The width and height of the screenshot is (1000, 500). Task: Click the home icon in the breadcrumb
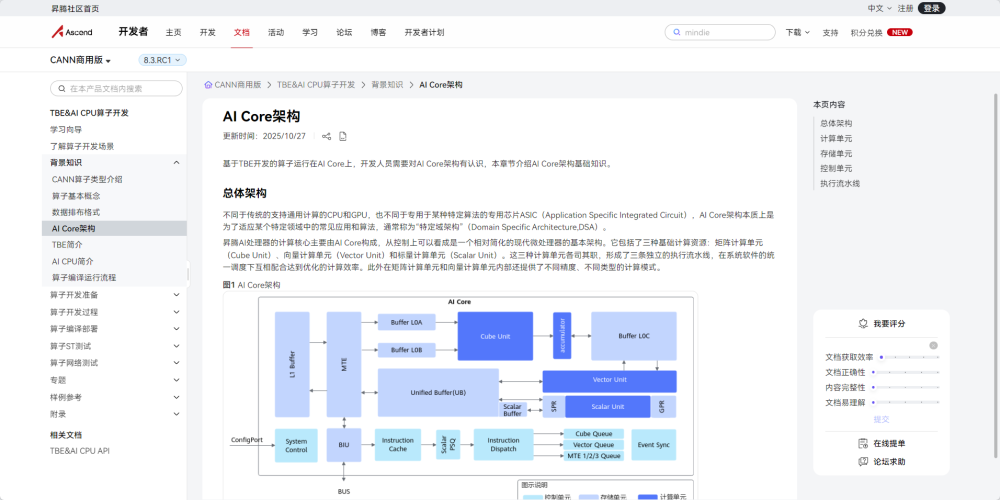pyautogui.click(x=209, y=85)
